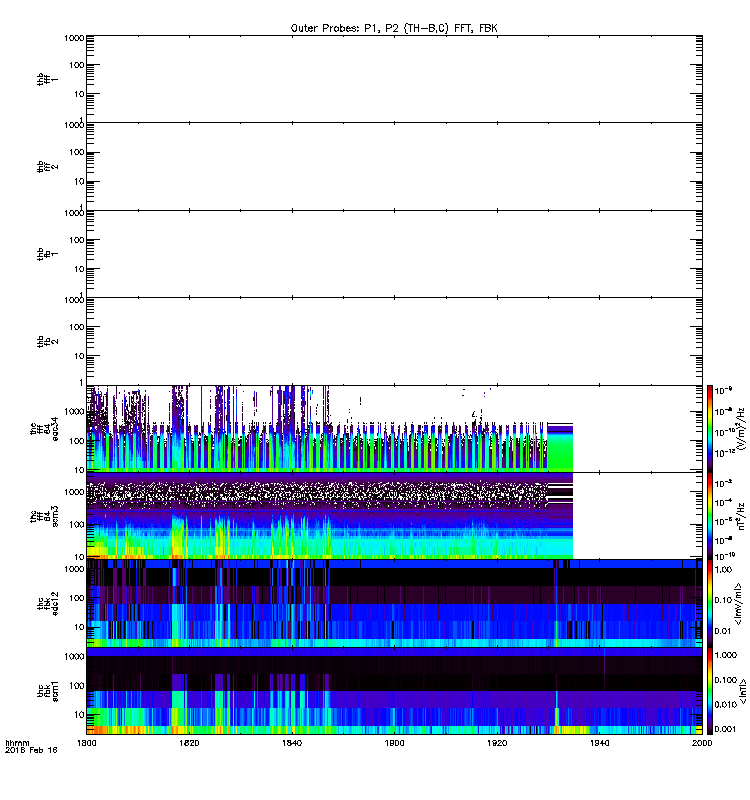Click the 'hhmm' time format label
The height and width of the screenshot is (800, 750).
click(x=17, y=743)
